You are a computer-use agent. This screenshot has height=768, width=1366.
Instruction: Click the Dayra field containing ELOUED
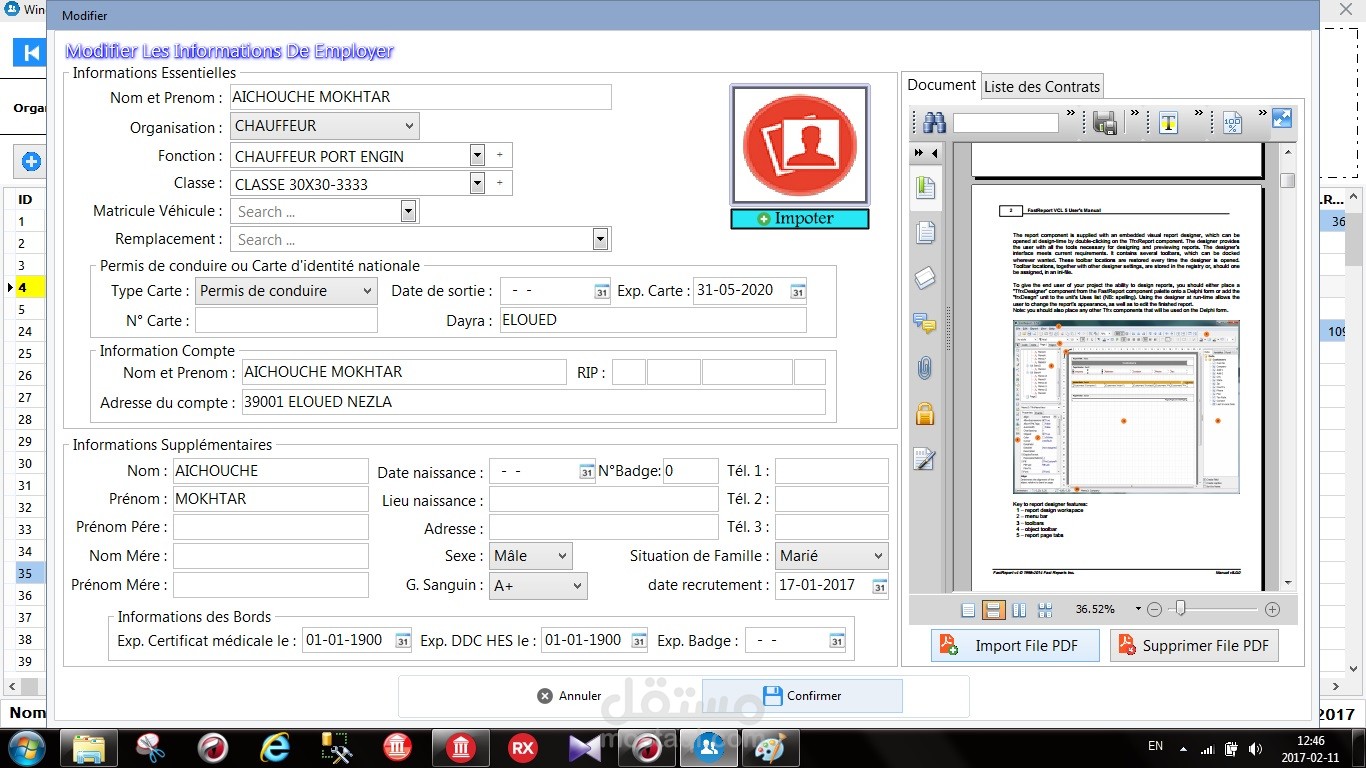point(653,320)
